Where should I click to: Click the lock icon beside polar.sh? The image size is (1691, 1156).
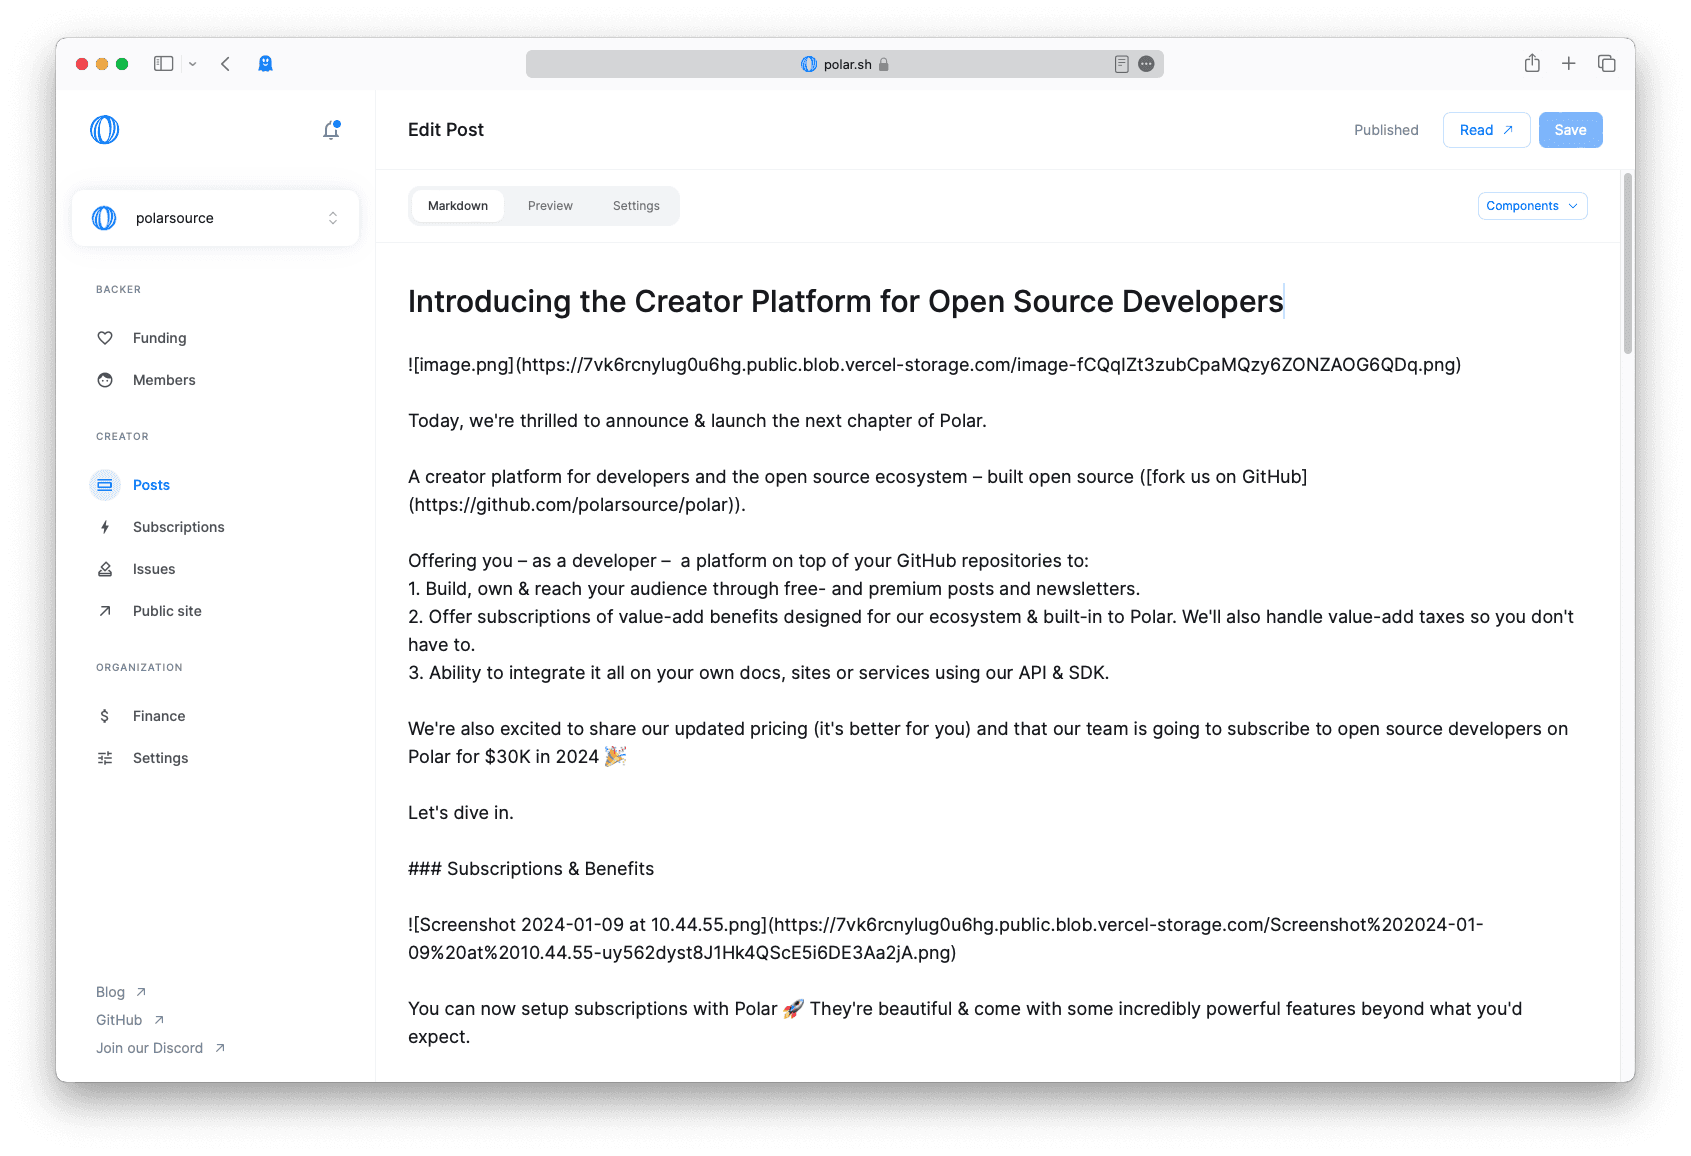884,64
